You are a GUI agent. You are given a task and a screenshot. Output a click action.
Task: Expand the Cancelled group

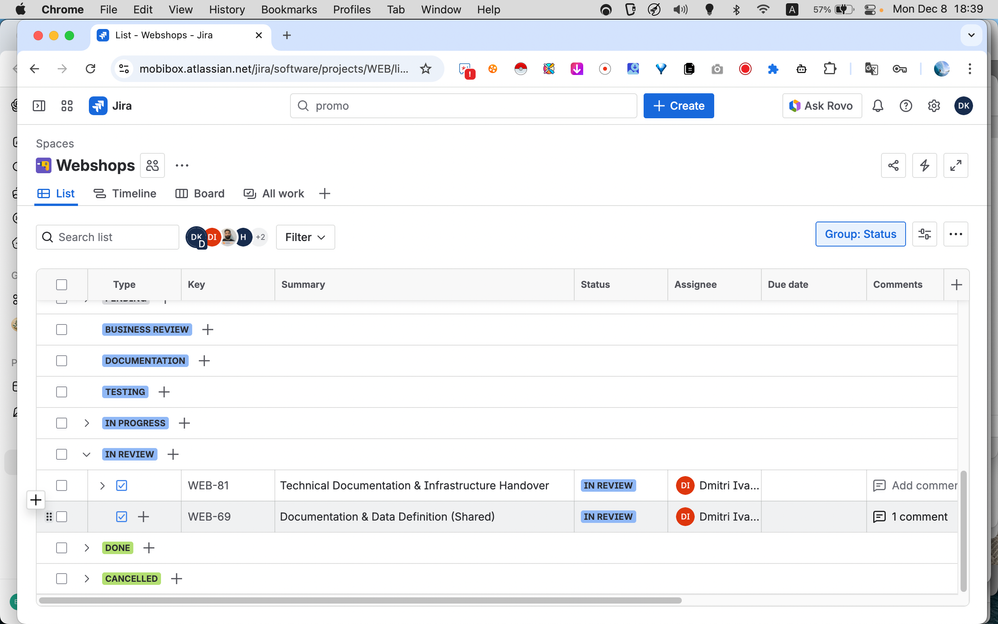(87, 578)
